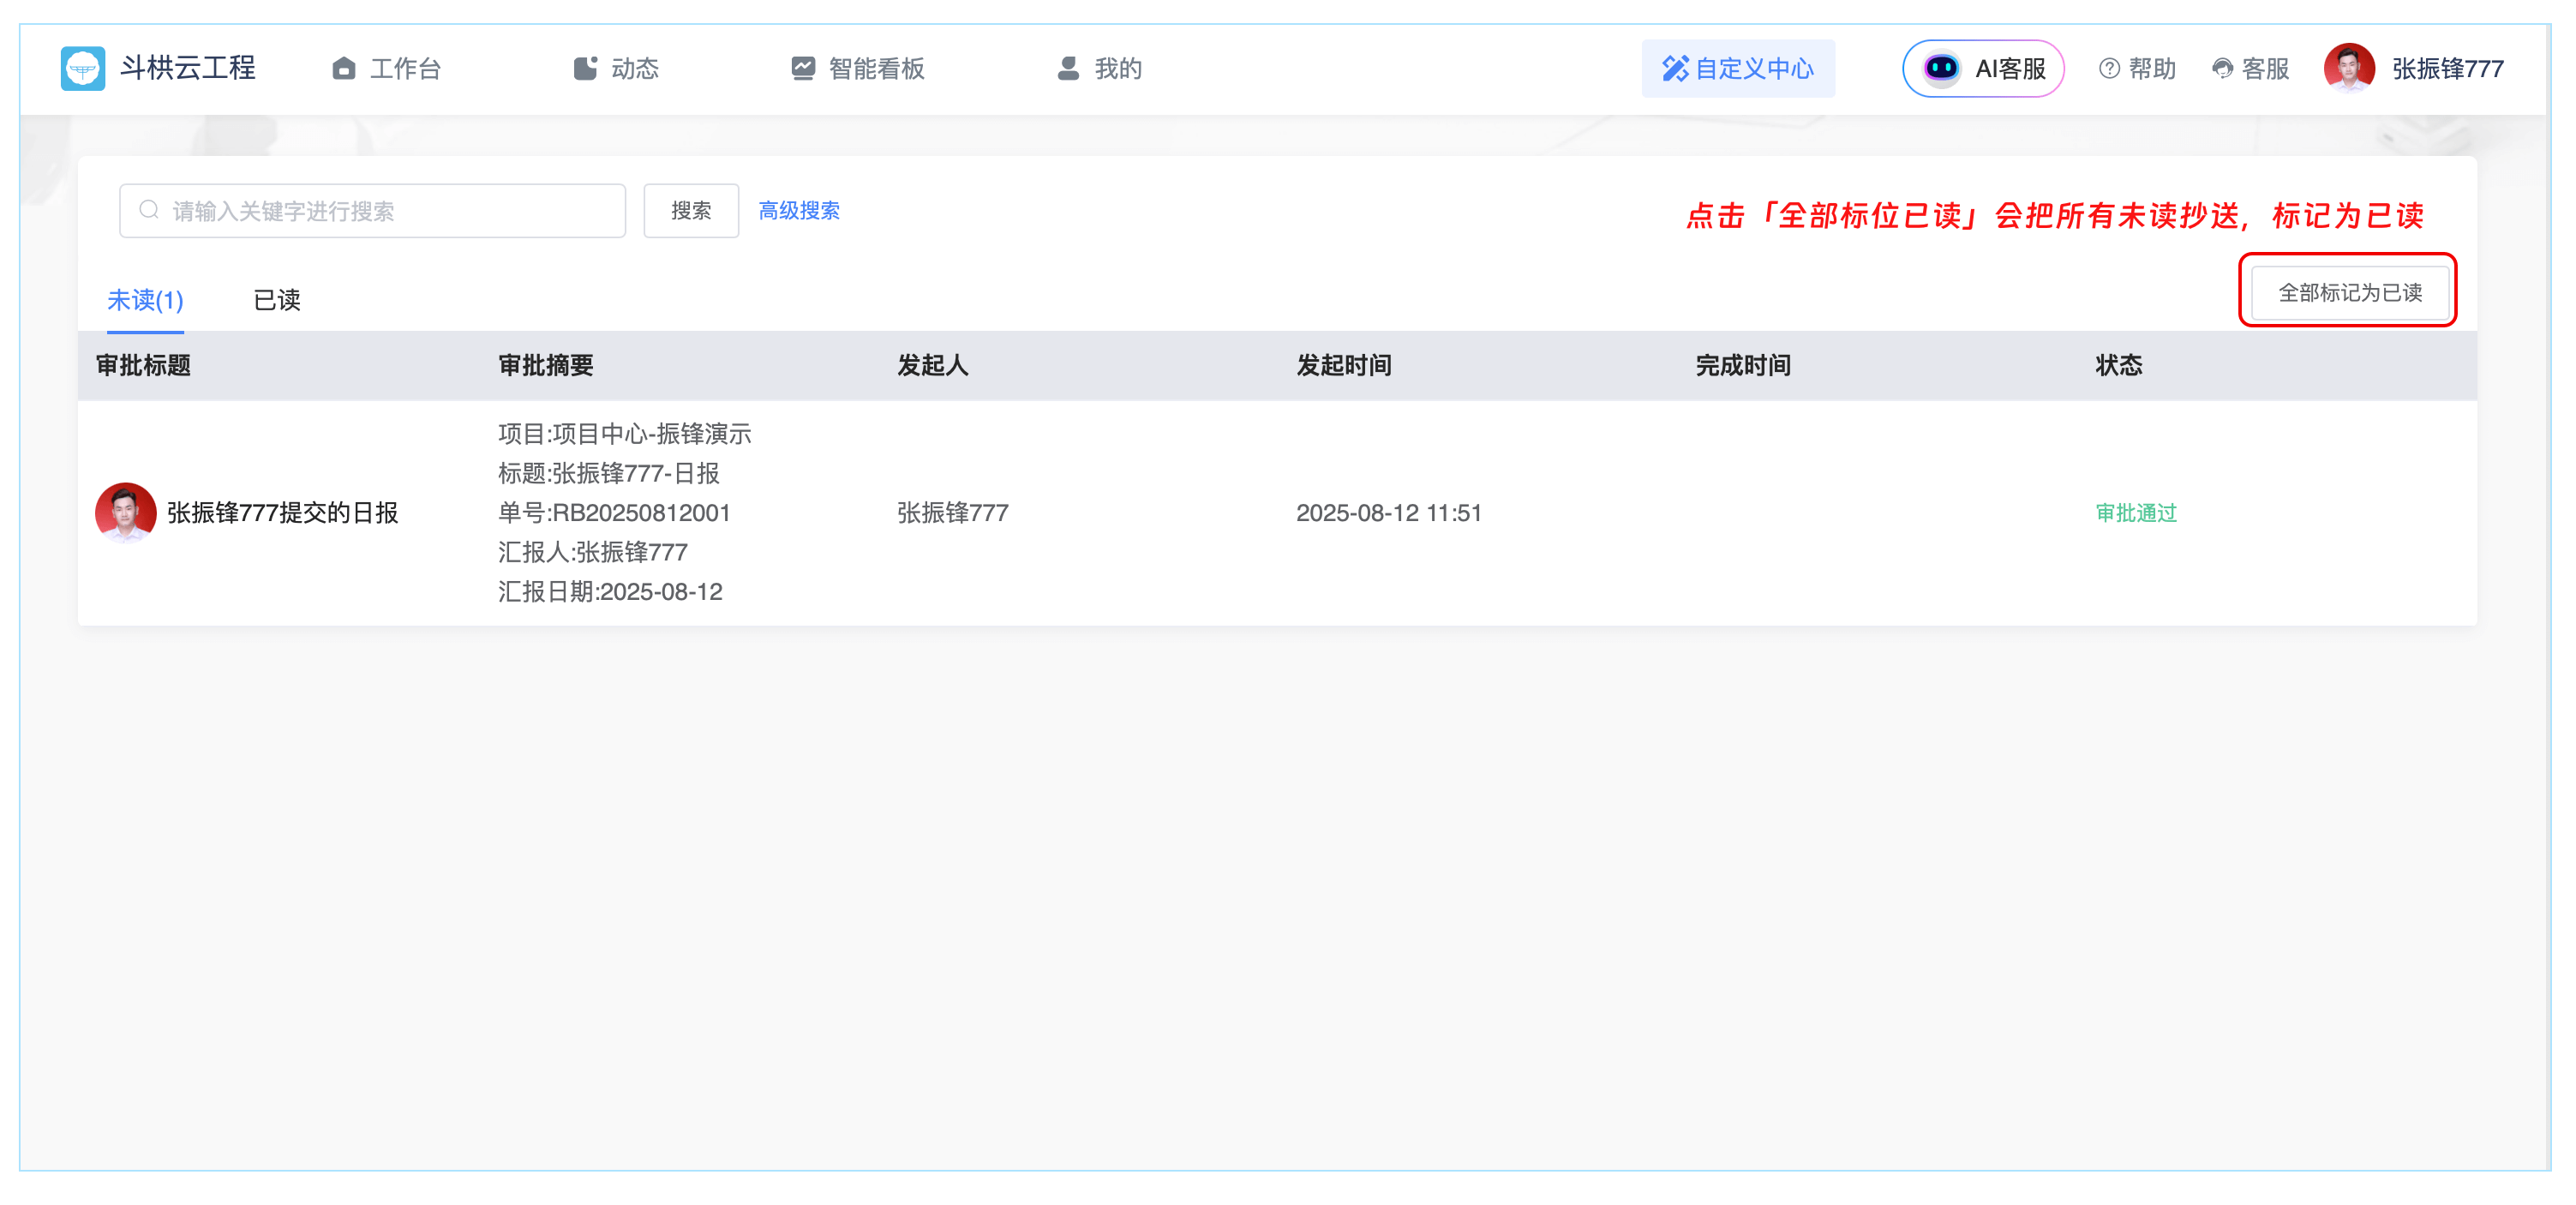Click the AI客服 robot icon
The width and height of the screenshot is (2576, 1205).
(1941, 68)
